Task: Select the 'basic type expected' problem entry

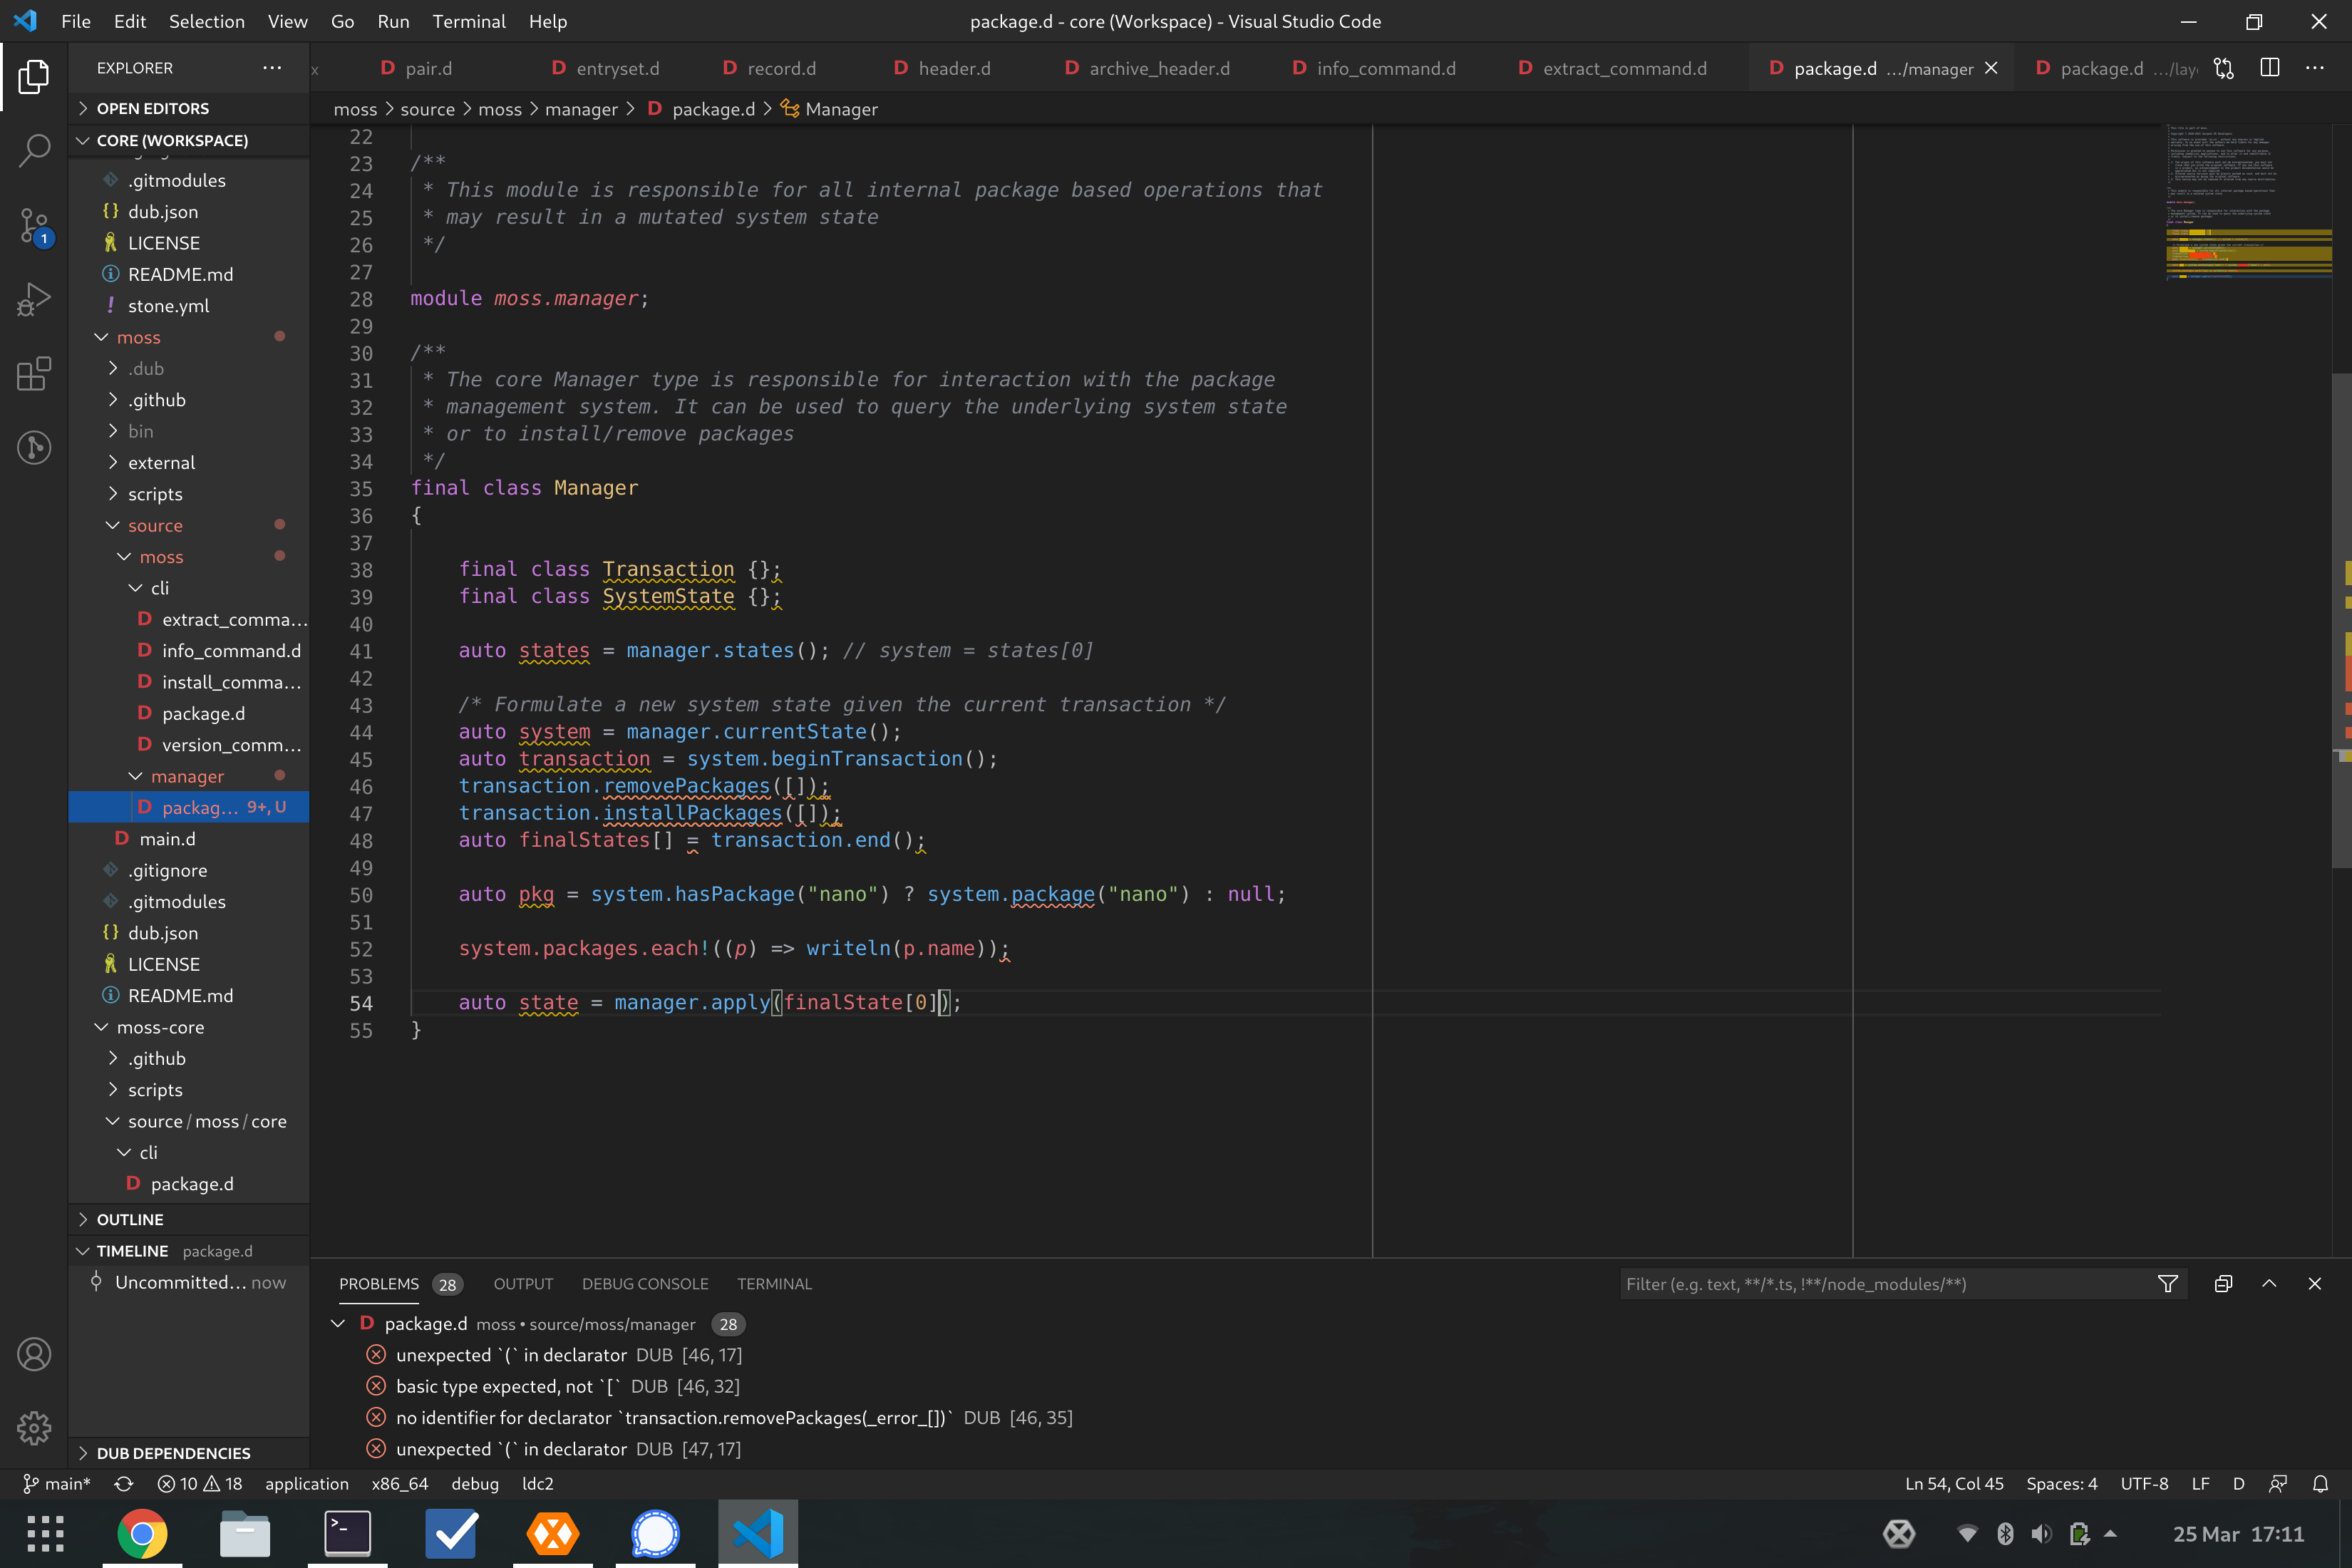Action: click(1330, 1386)
